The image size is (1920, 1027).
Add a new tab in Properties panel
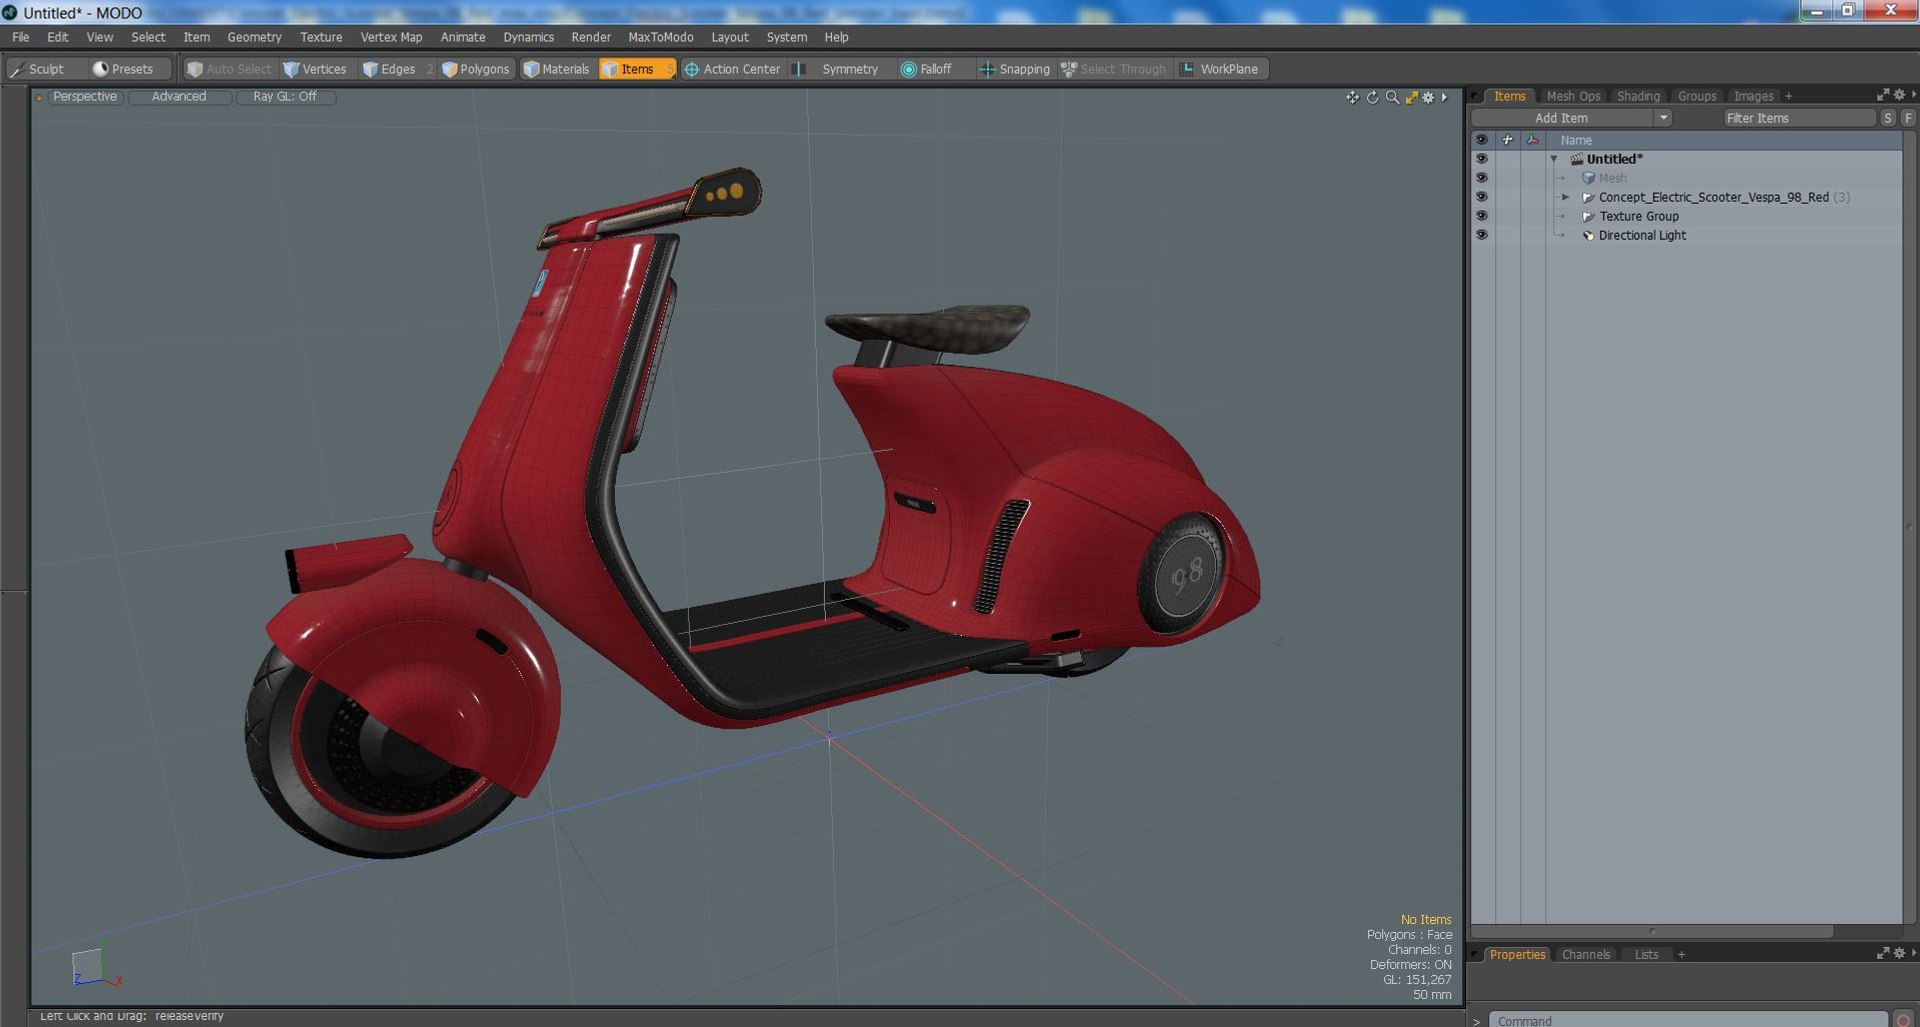pyautogui.click(x=1681, y=954)
